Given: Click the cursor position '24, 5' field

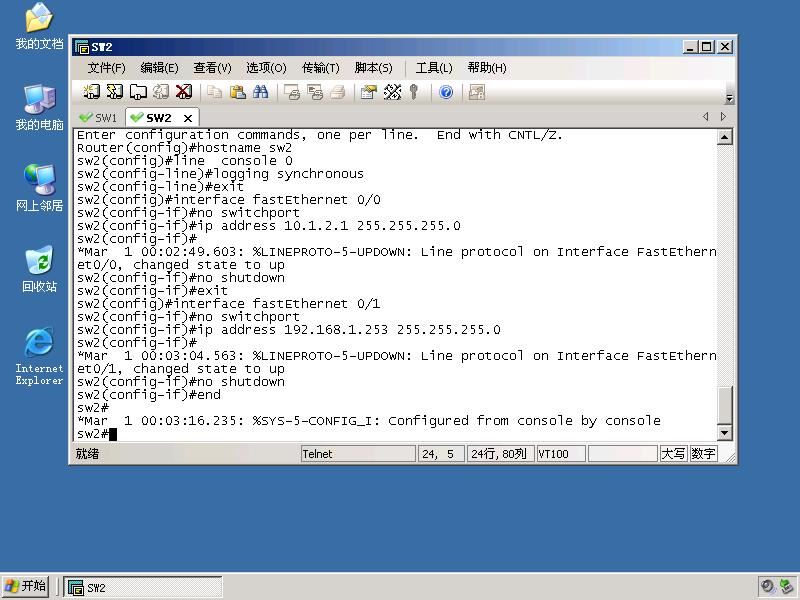Looking at the screenshot, I should tap(441, 454).
